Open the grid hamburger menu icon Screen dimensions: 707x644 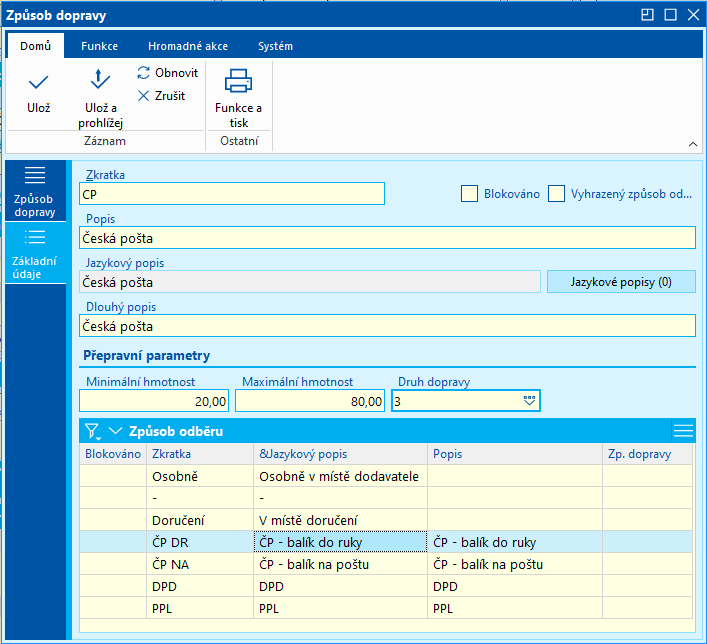coord(683,431)
